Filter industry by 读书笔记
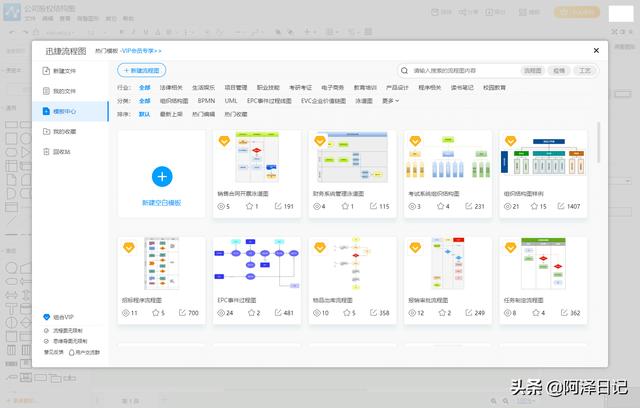640x408 pixels. (x=462, y=88)
